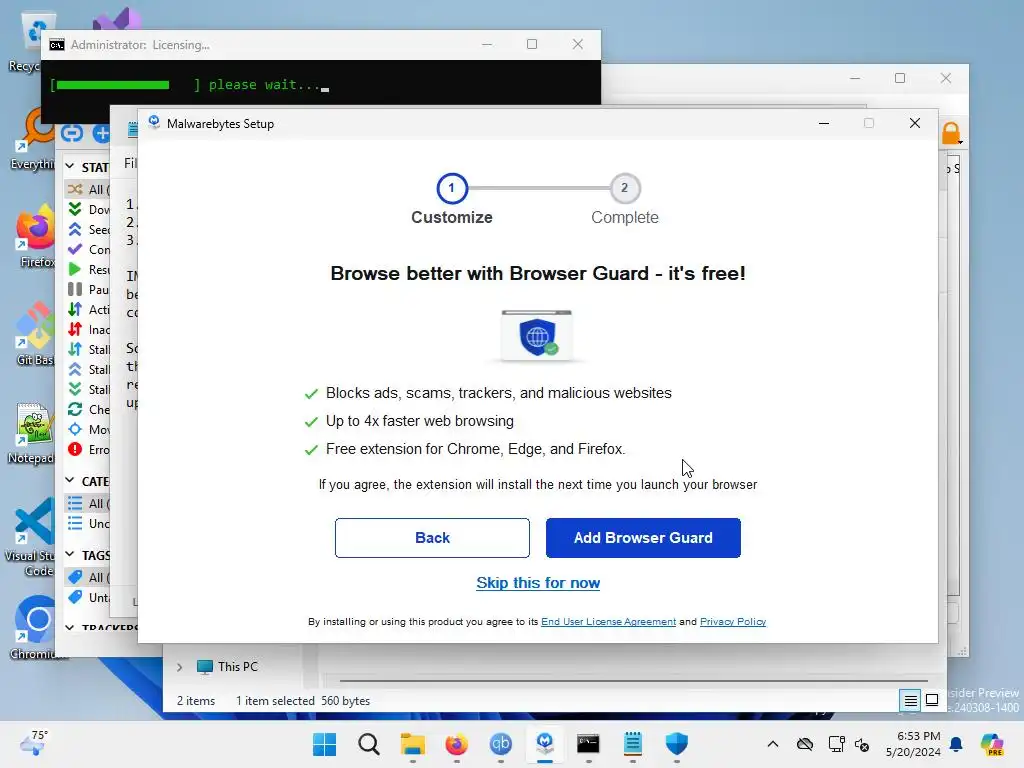Open the Privacy Policy link
Screen dimensions: 1024x768
pos(733,622)
